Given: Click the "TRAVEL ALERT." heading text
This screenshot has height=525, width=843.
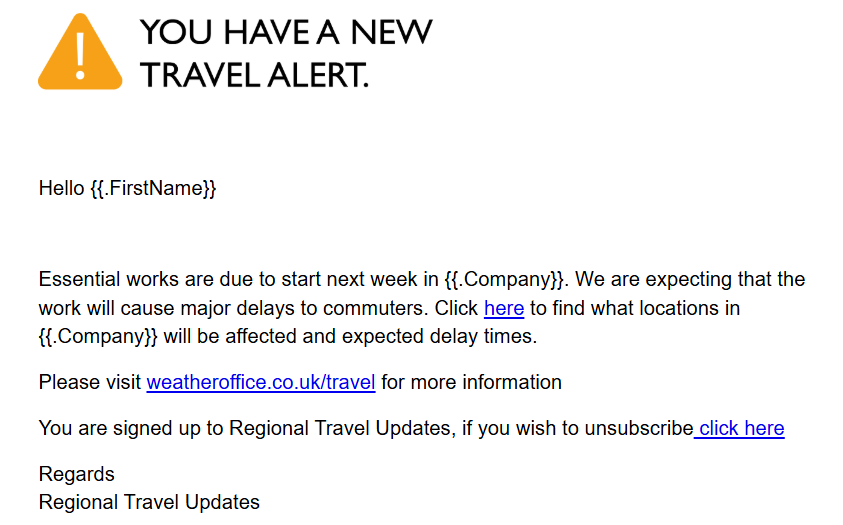Looking at the screenshot, I should click(x=254, y=74).
